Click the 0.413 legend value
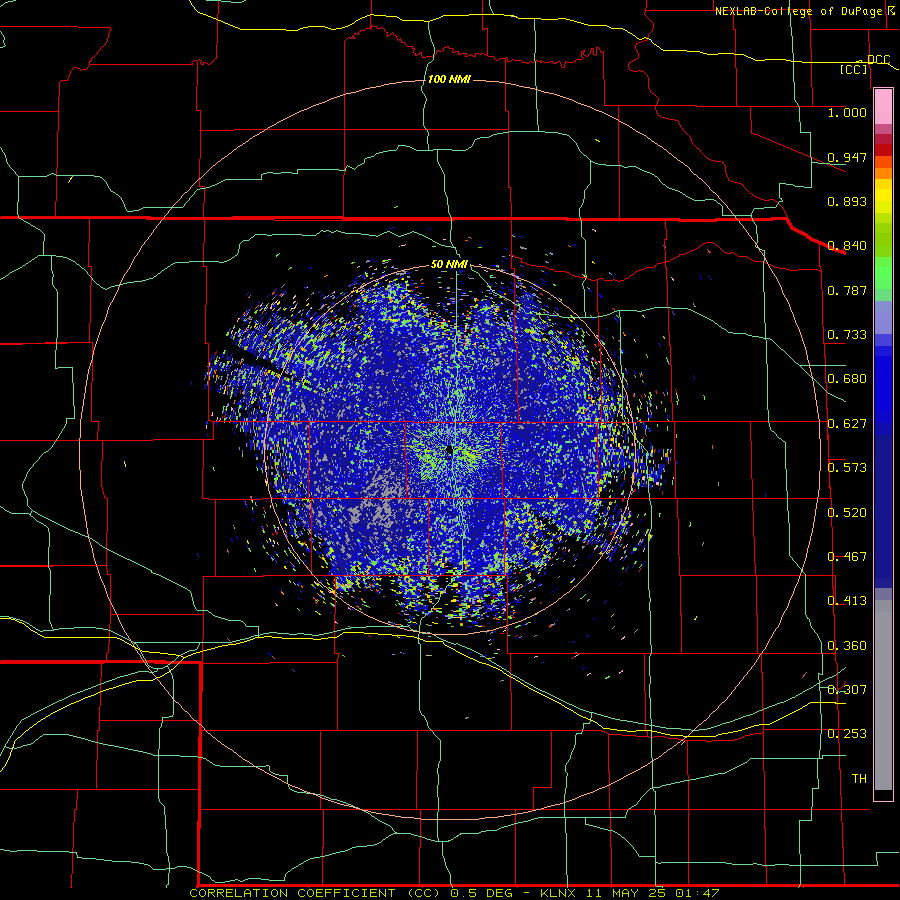 click(847, 601)
